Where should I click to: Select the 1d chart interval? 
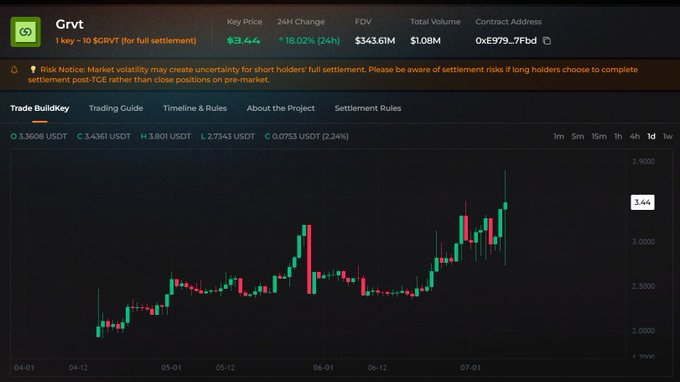pos(651,136)
